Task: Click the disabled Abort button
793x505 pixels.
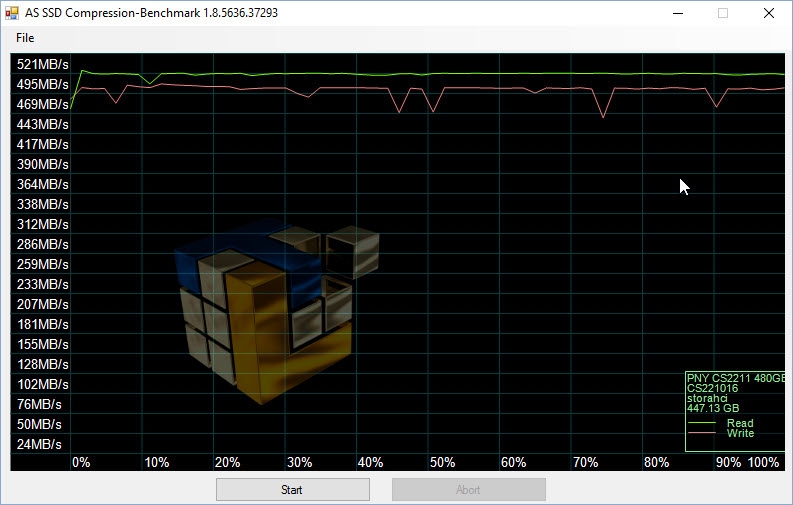Action: pyautogui.click(x=468, y=489)
